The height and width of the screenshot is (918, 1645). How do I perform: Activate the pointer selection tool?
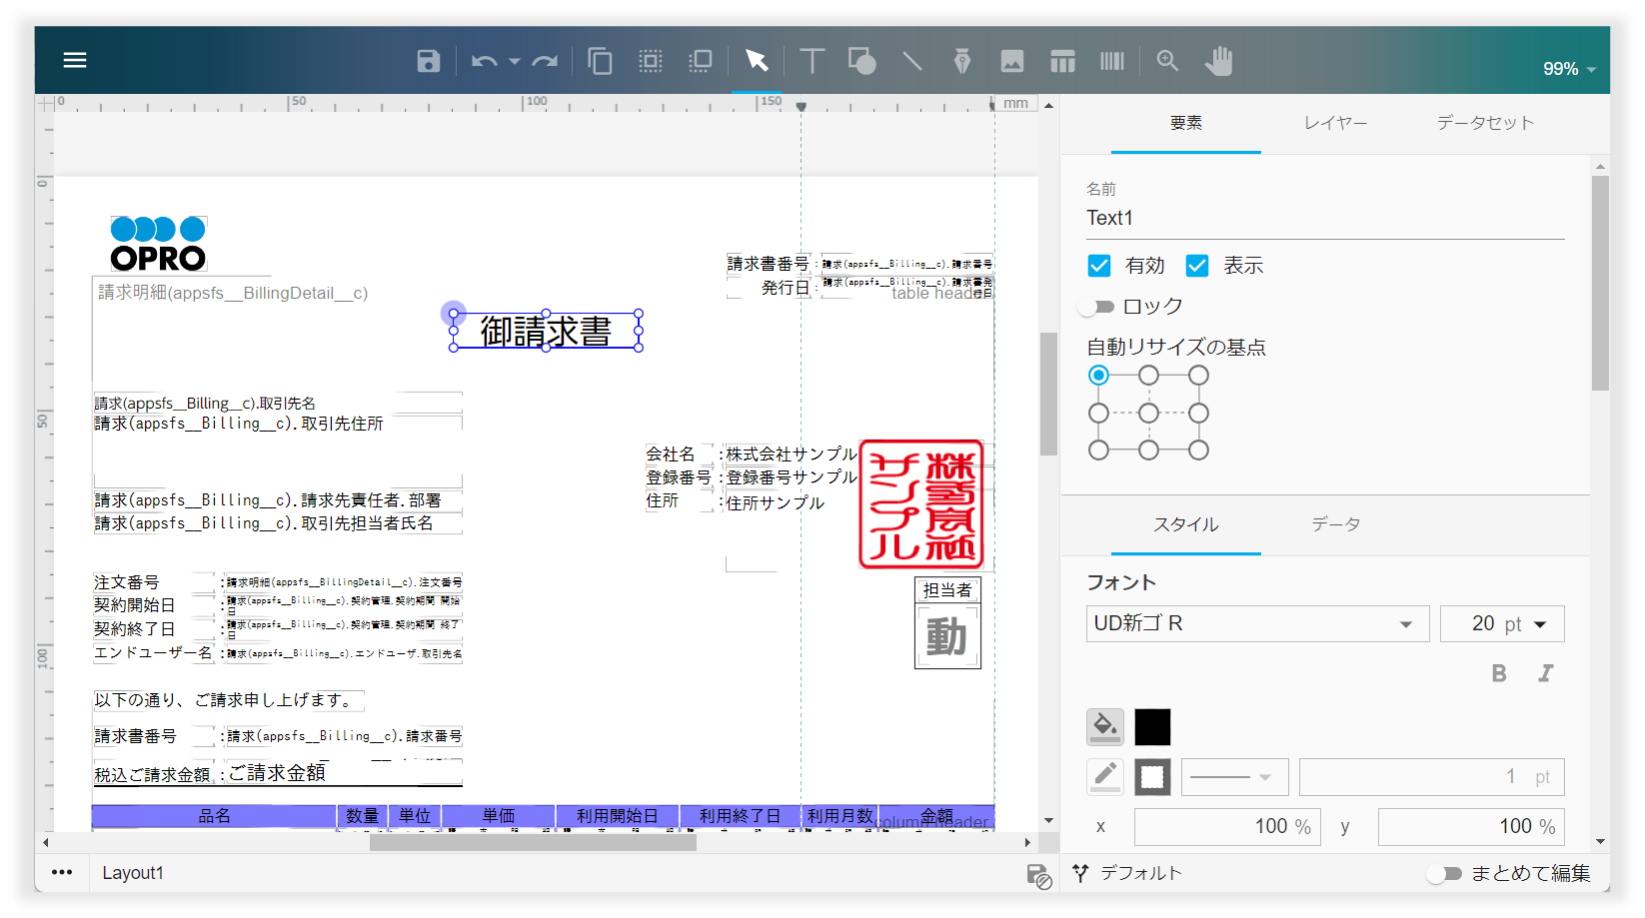coord(756,61)
